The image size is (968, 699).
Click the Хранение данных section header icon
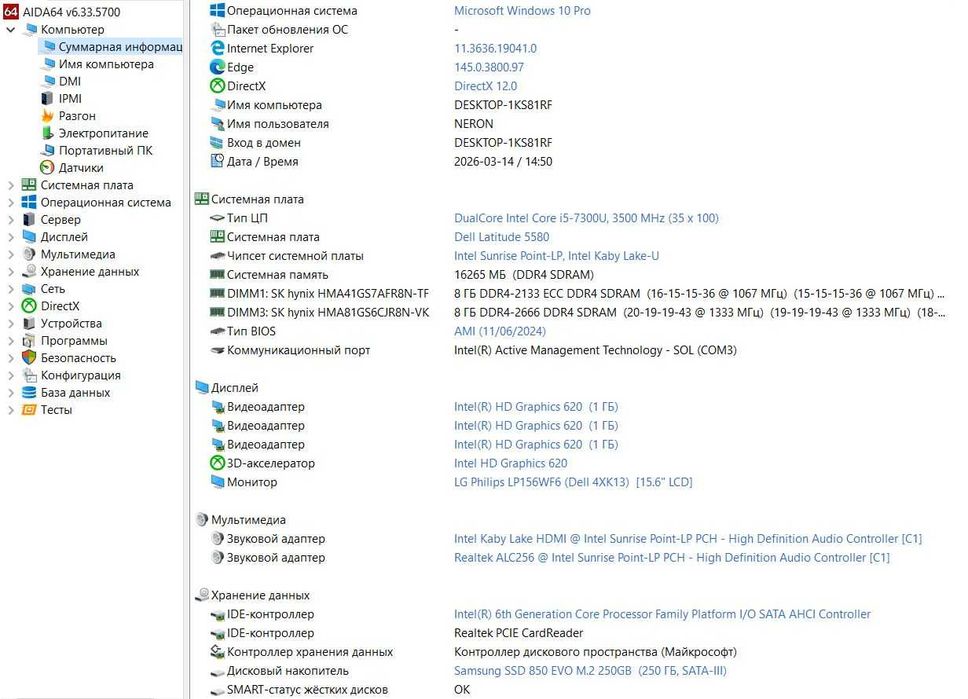pyautogui.click(x=202, y=595)
